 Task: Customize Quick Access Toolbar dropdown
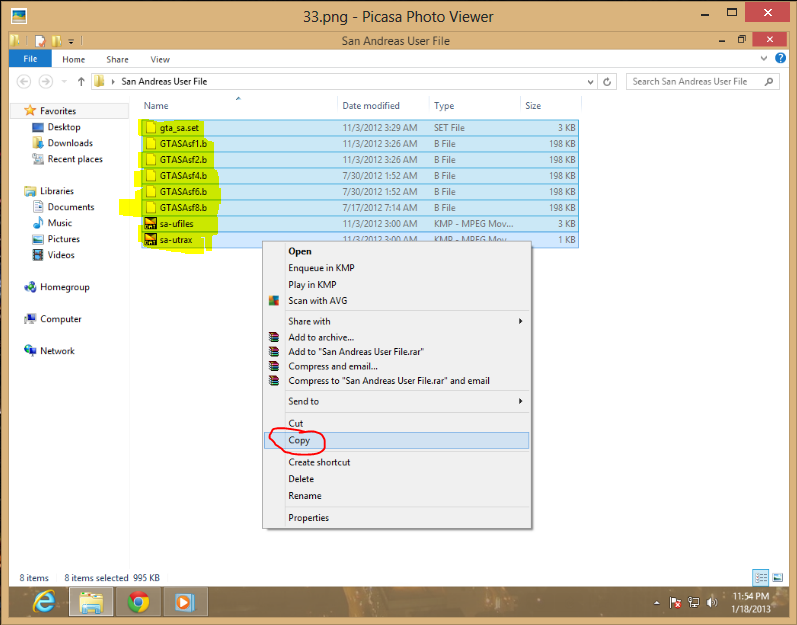click(71, 41)
